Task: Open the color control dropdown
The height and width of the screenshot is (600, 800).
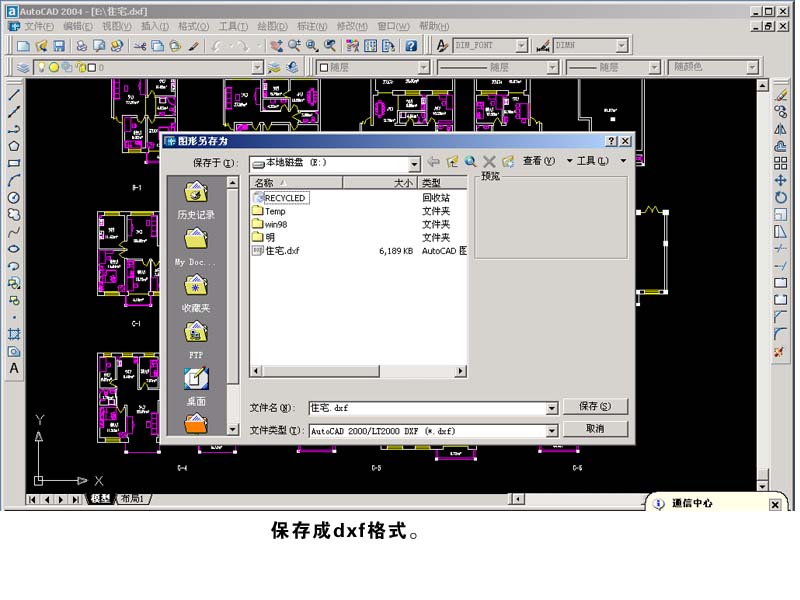Action: [423, 67]
